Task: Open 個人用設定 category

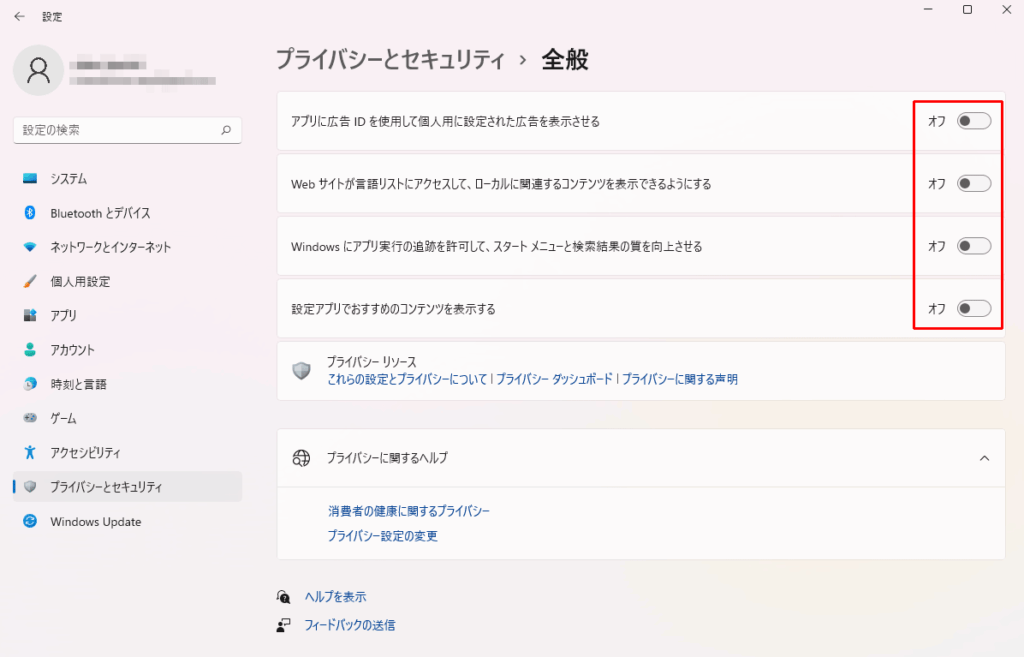Action: 127,281
